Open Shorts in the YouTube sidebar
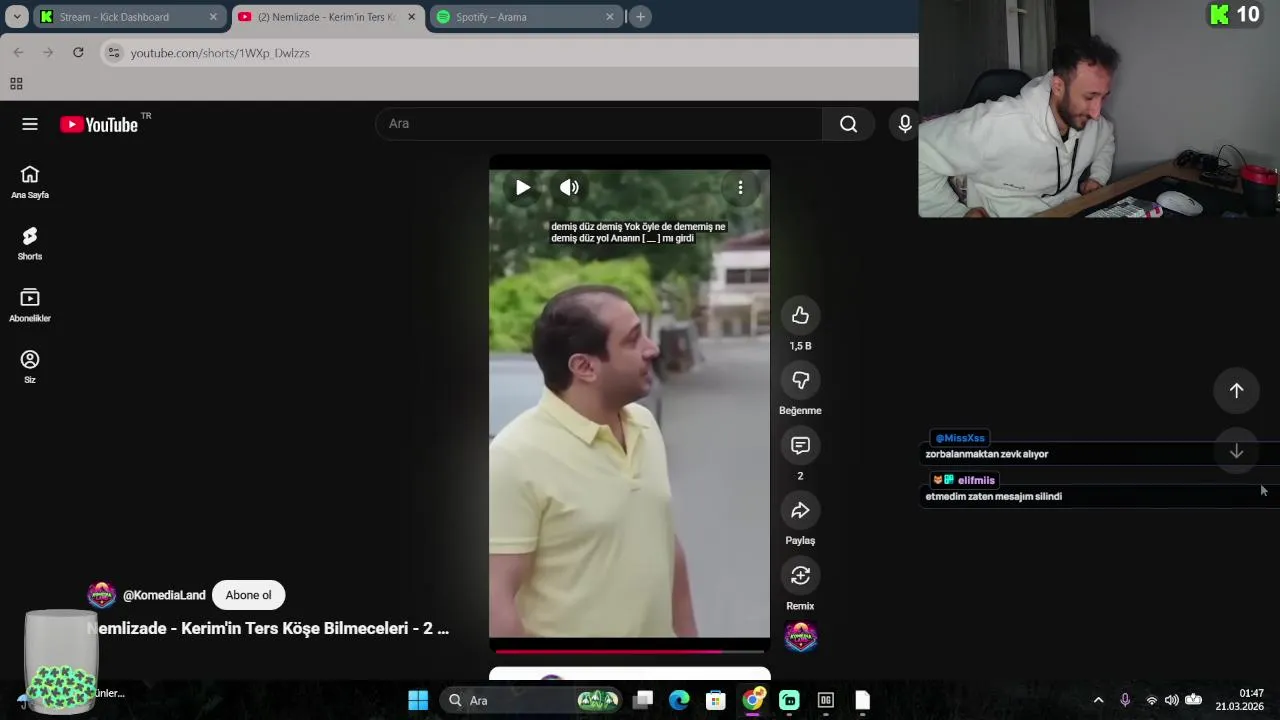 pos(30,243)
